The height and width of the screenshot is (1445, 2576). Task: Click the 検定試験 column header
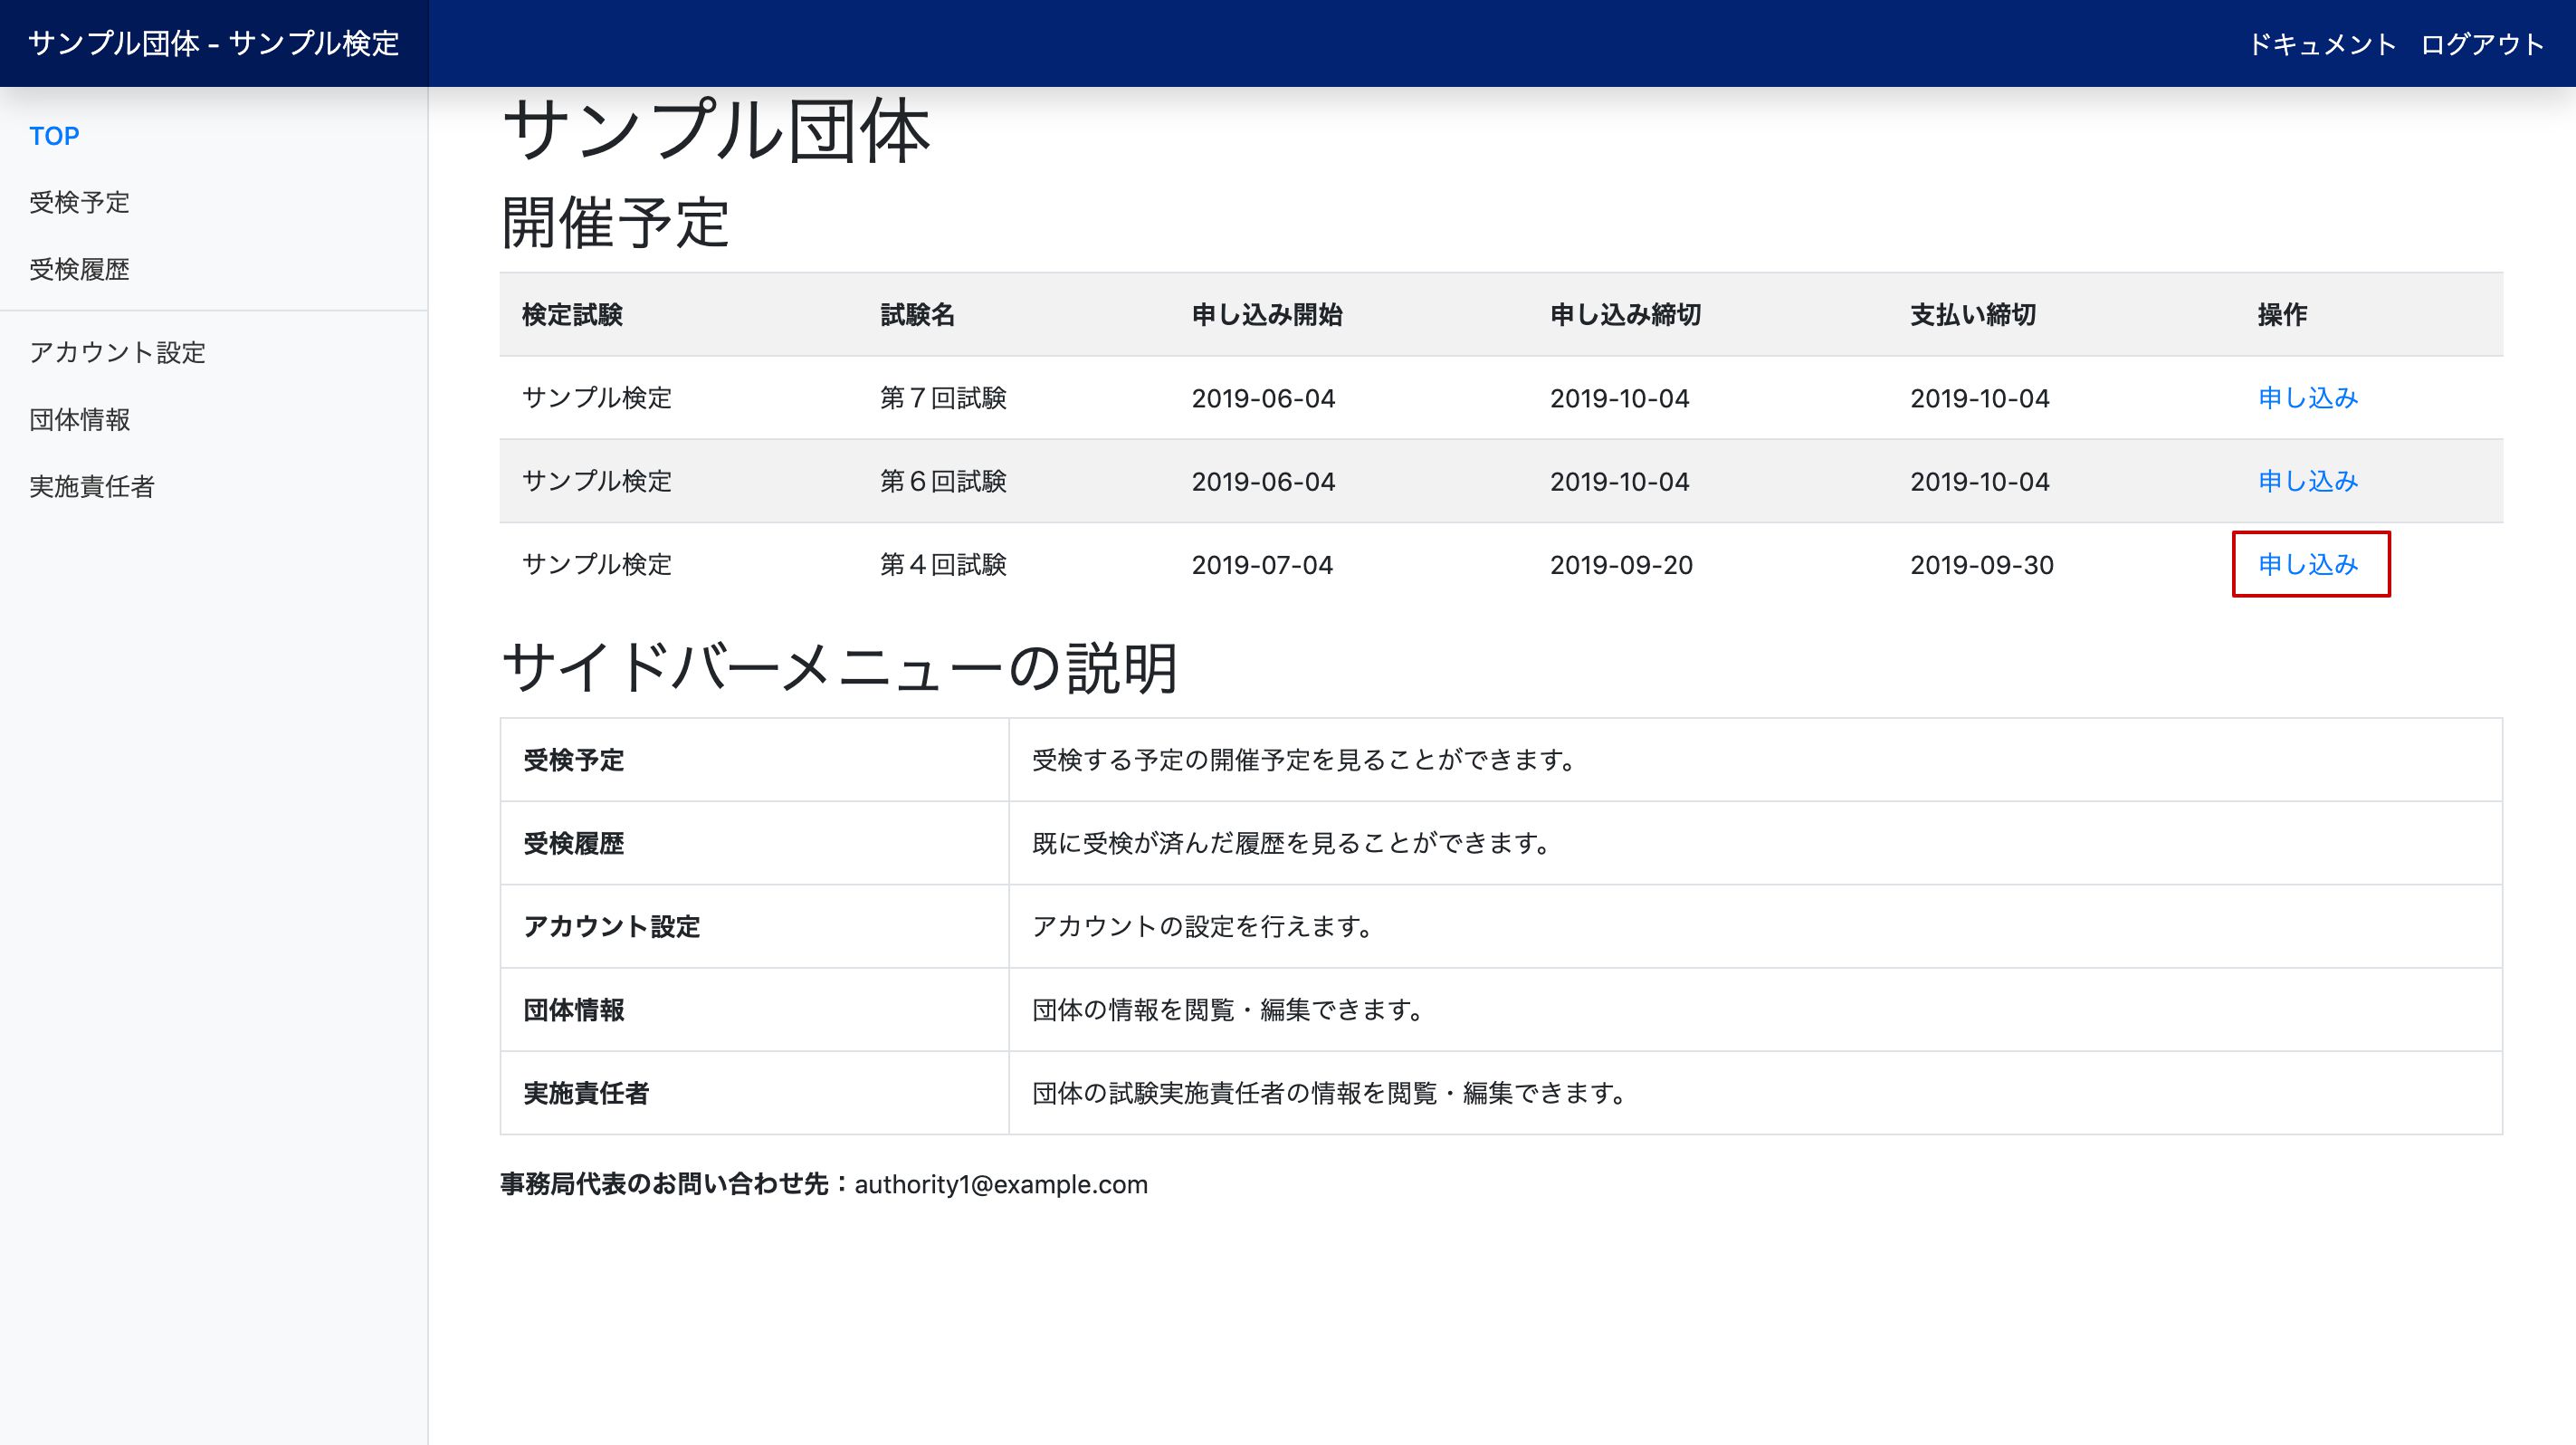coord(572,315)
